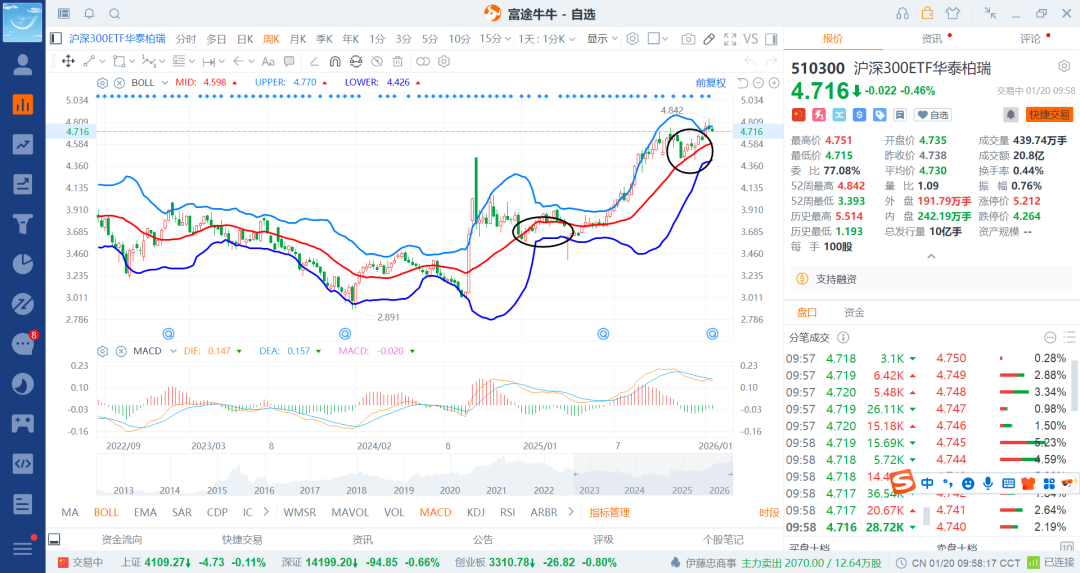Toggle the keep-drawing lock tool icon
Viewport: 1080px width, 573px height.
pos(355,61)
